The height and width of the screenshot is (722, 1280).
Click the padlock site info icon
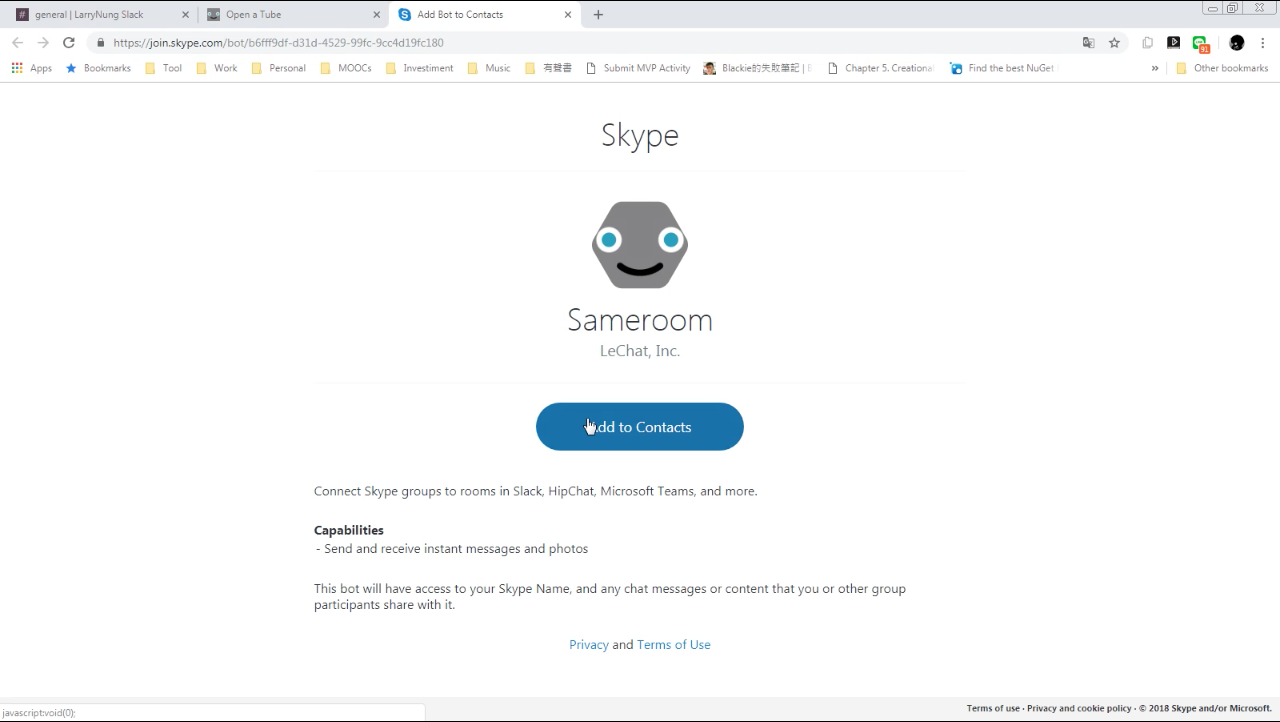coord(101,43)
